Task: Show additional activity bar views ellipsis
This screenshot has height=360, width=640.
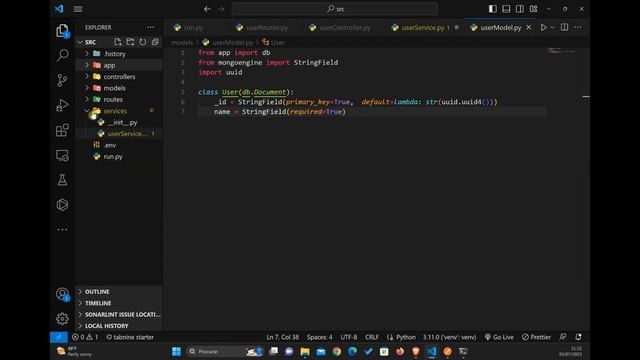Action: (62, 229)
